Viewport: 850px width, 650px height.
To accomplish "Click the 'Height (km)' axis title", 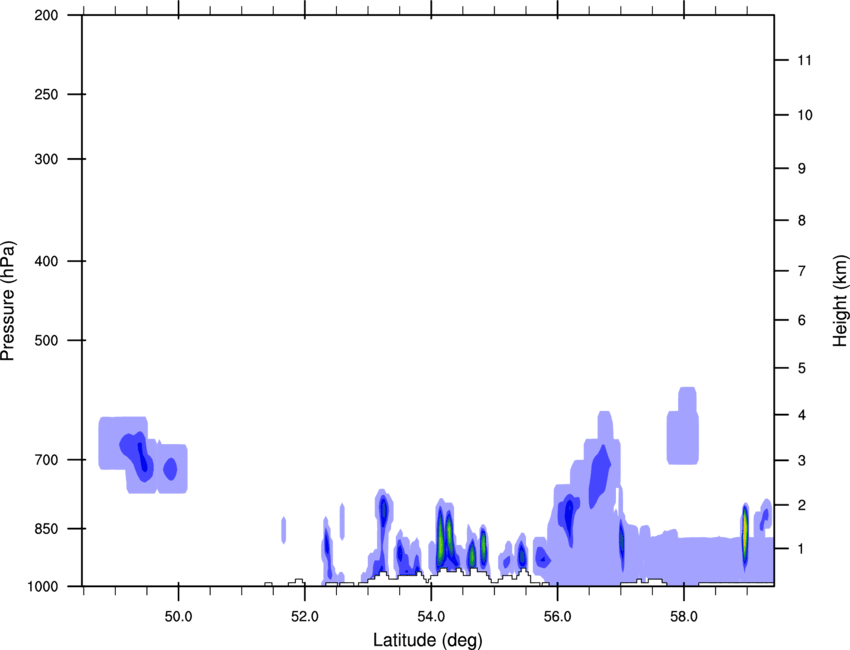I will (840, 301).
